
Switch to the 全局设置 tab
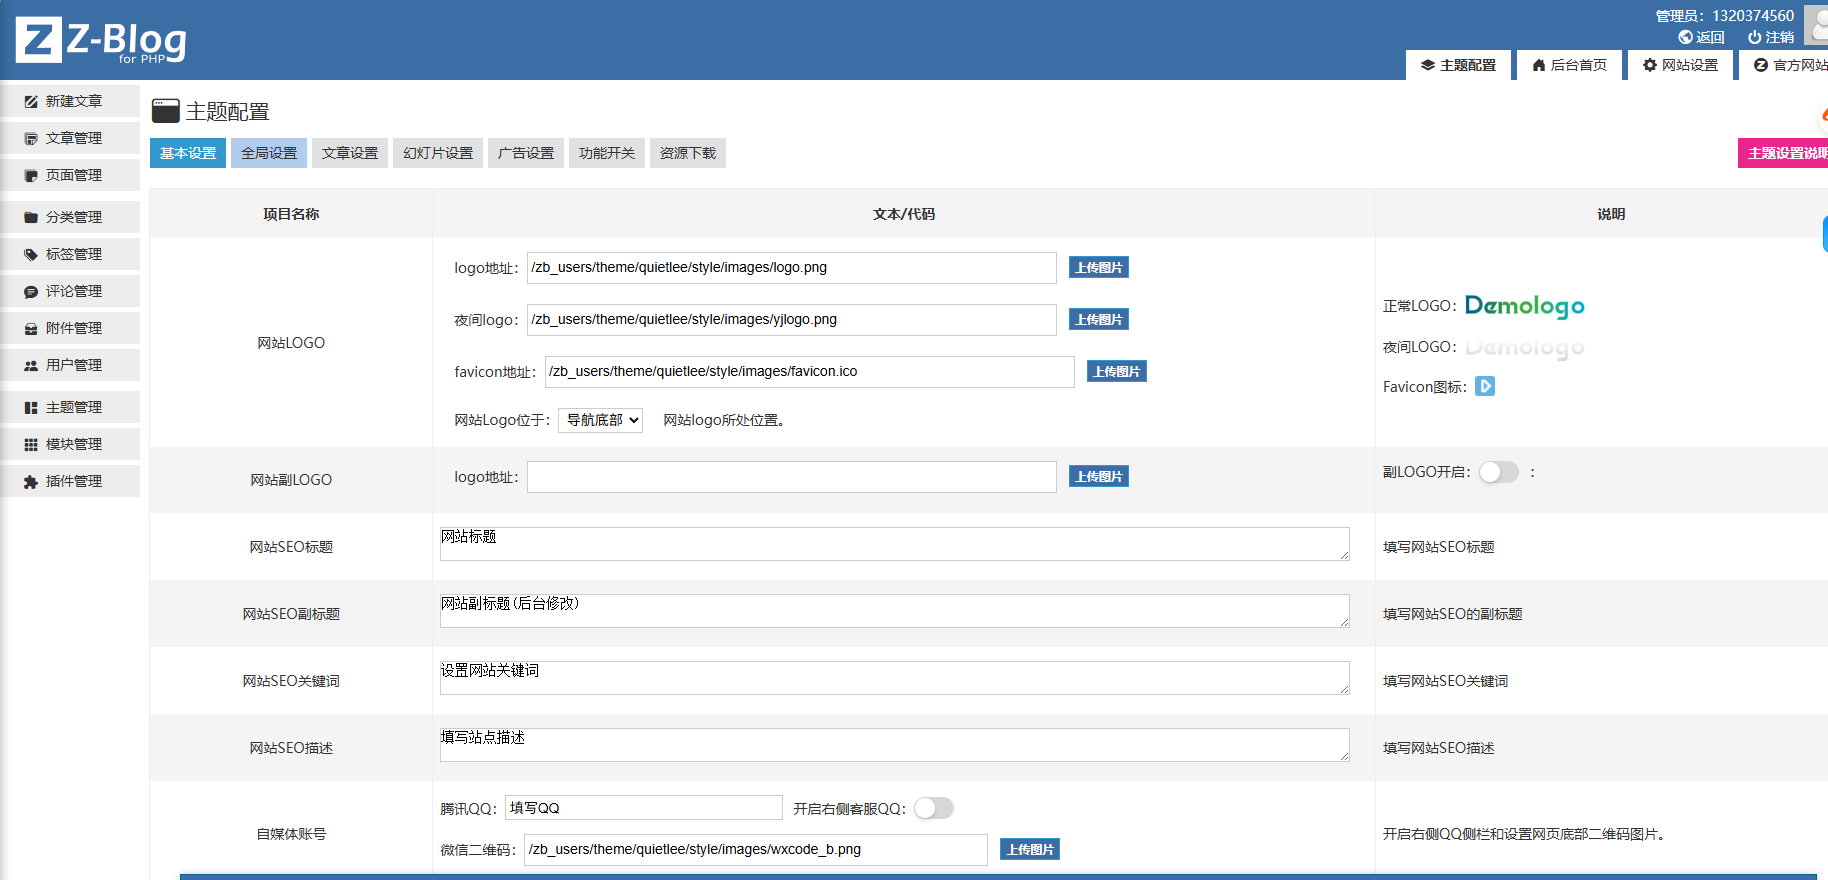click(x=269, y=153)
